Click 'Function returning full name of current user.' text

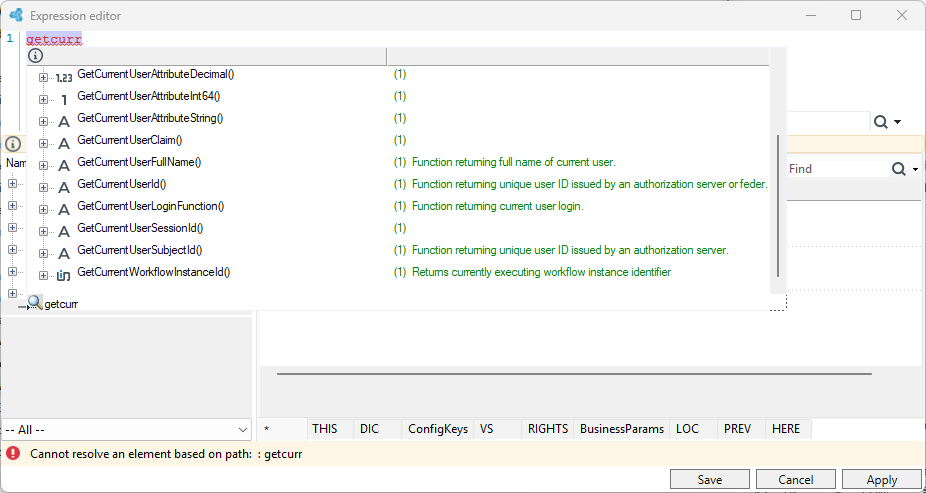tap(514, 162)
